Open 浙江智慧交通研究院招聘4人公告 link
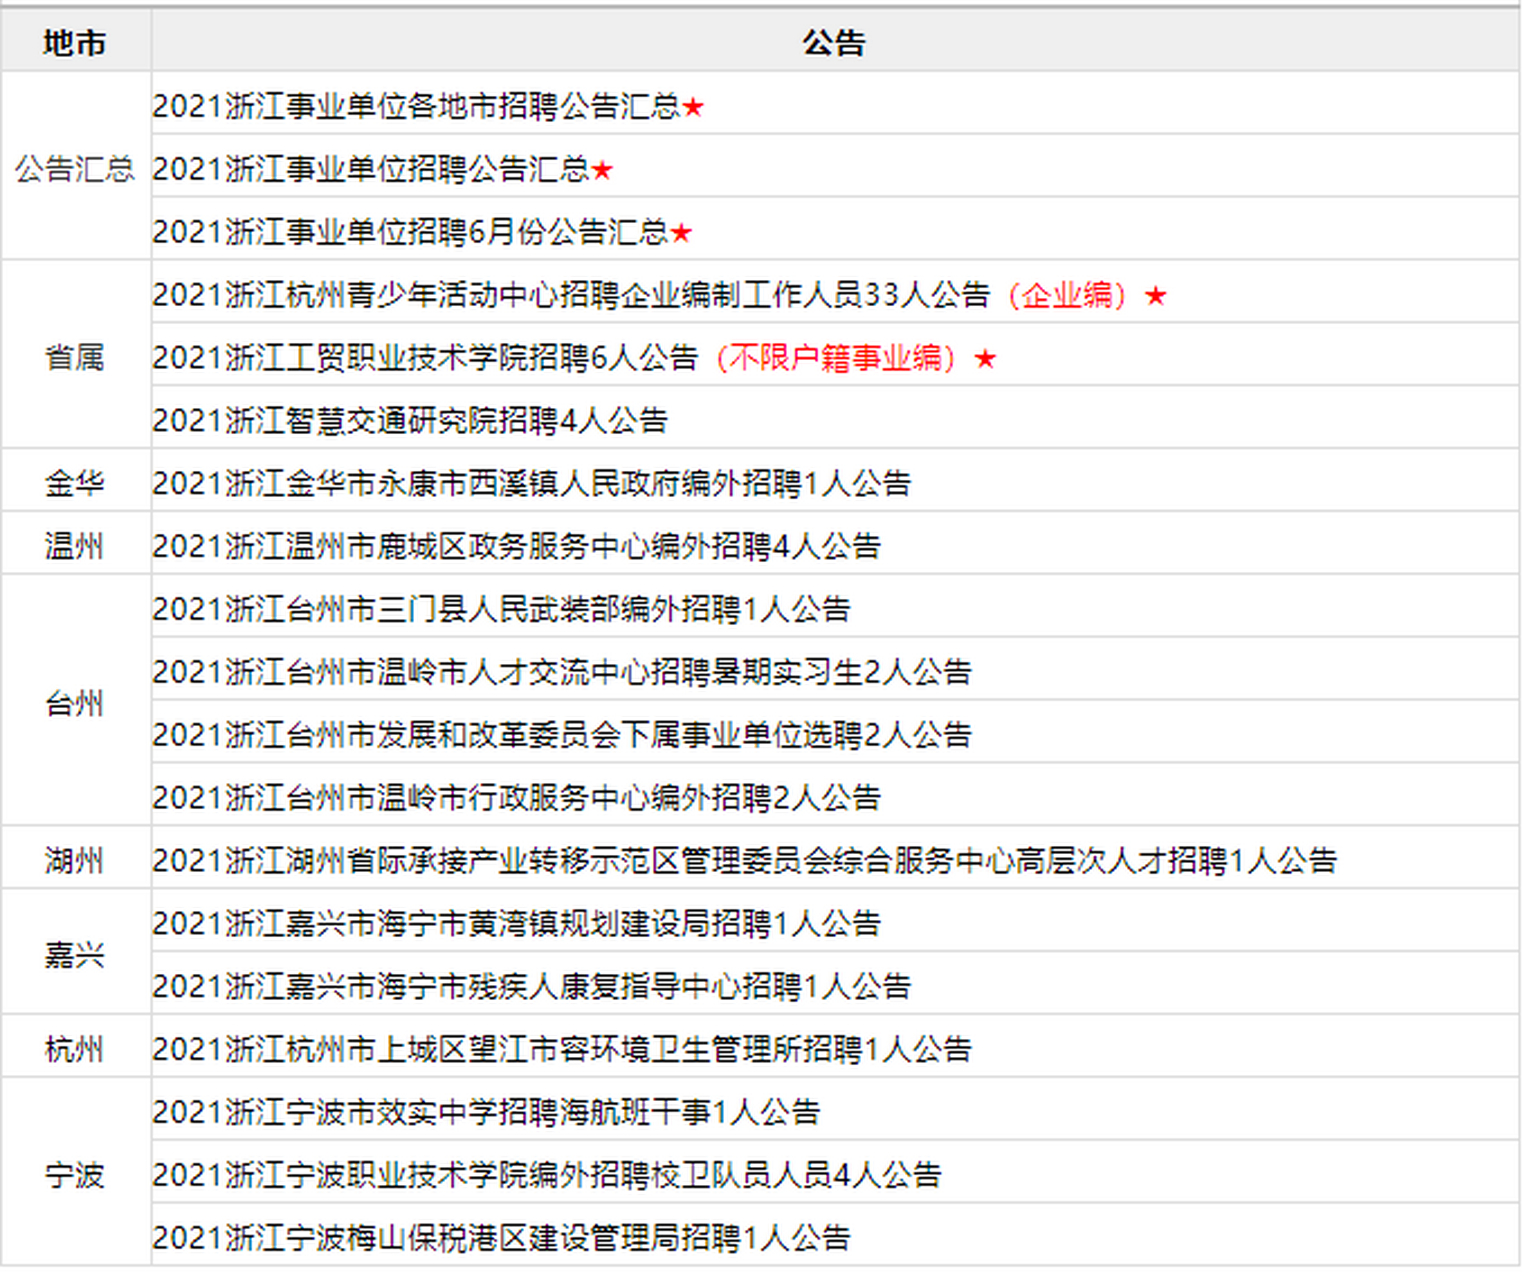Image resolution: width=1523 pixels, height=1280 pixels. pos(410,421)
